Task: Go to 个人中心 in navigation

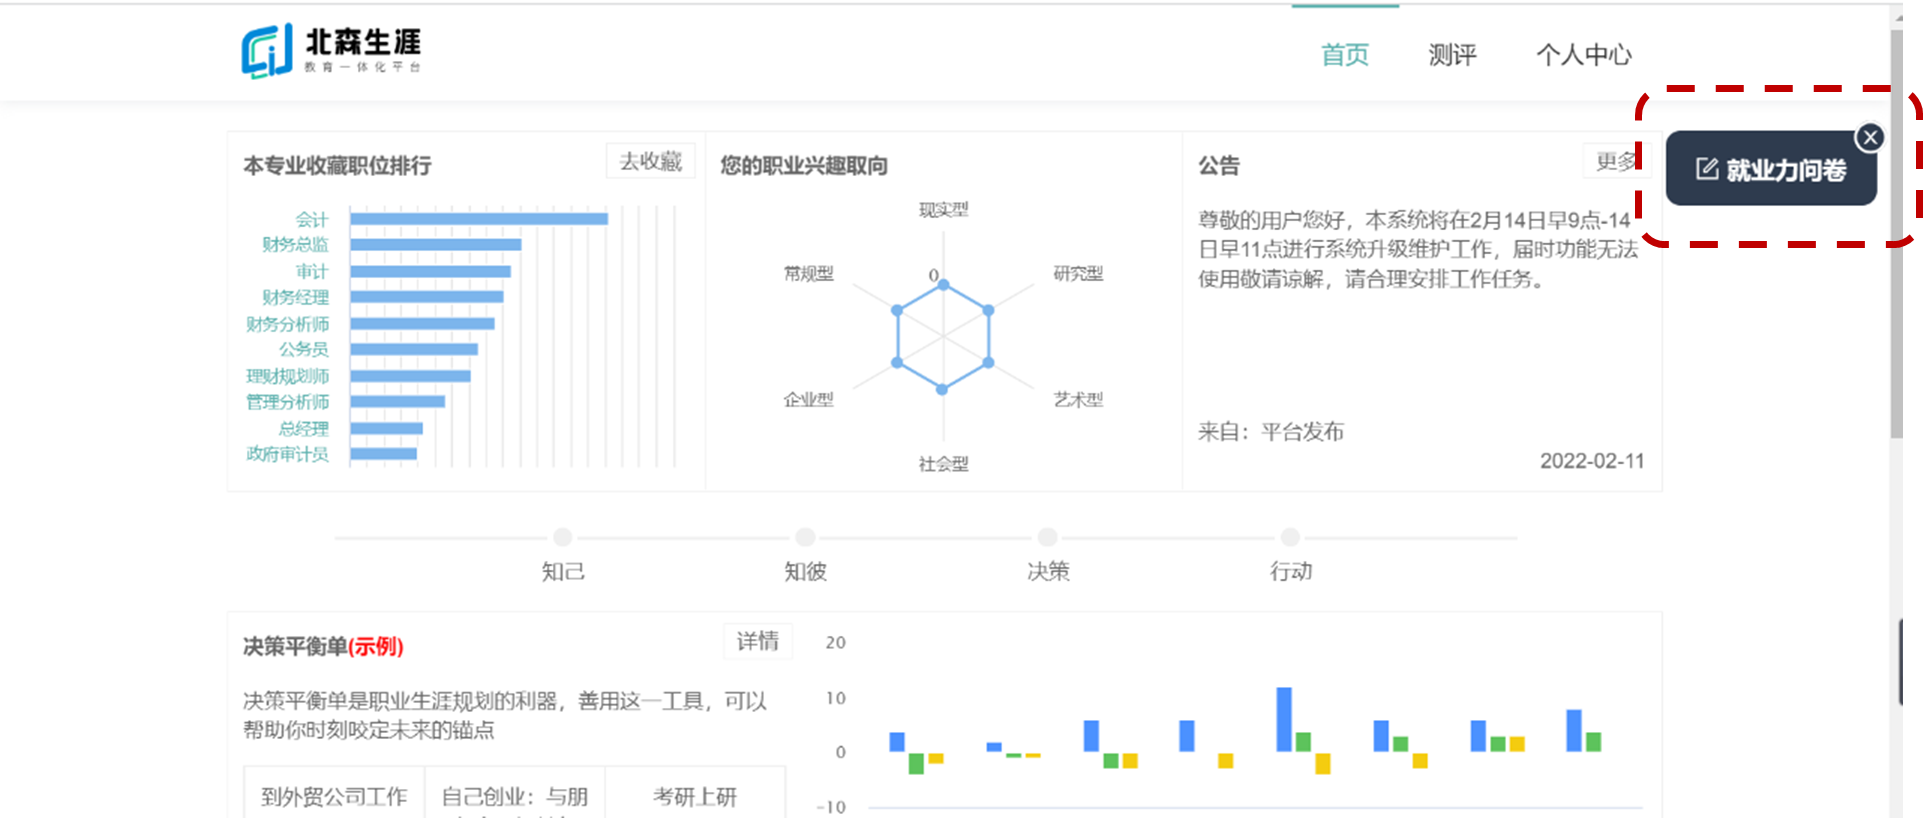Action: (x=1583, y=55)
